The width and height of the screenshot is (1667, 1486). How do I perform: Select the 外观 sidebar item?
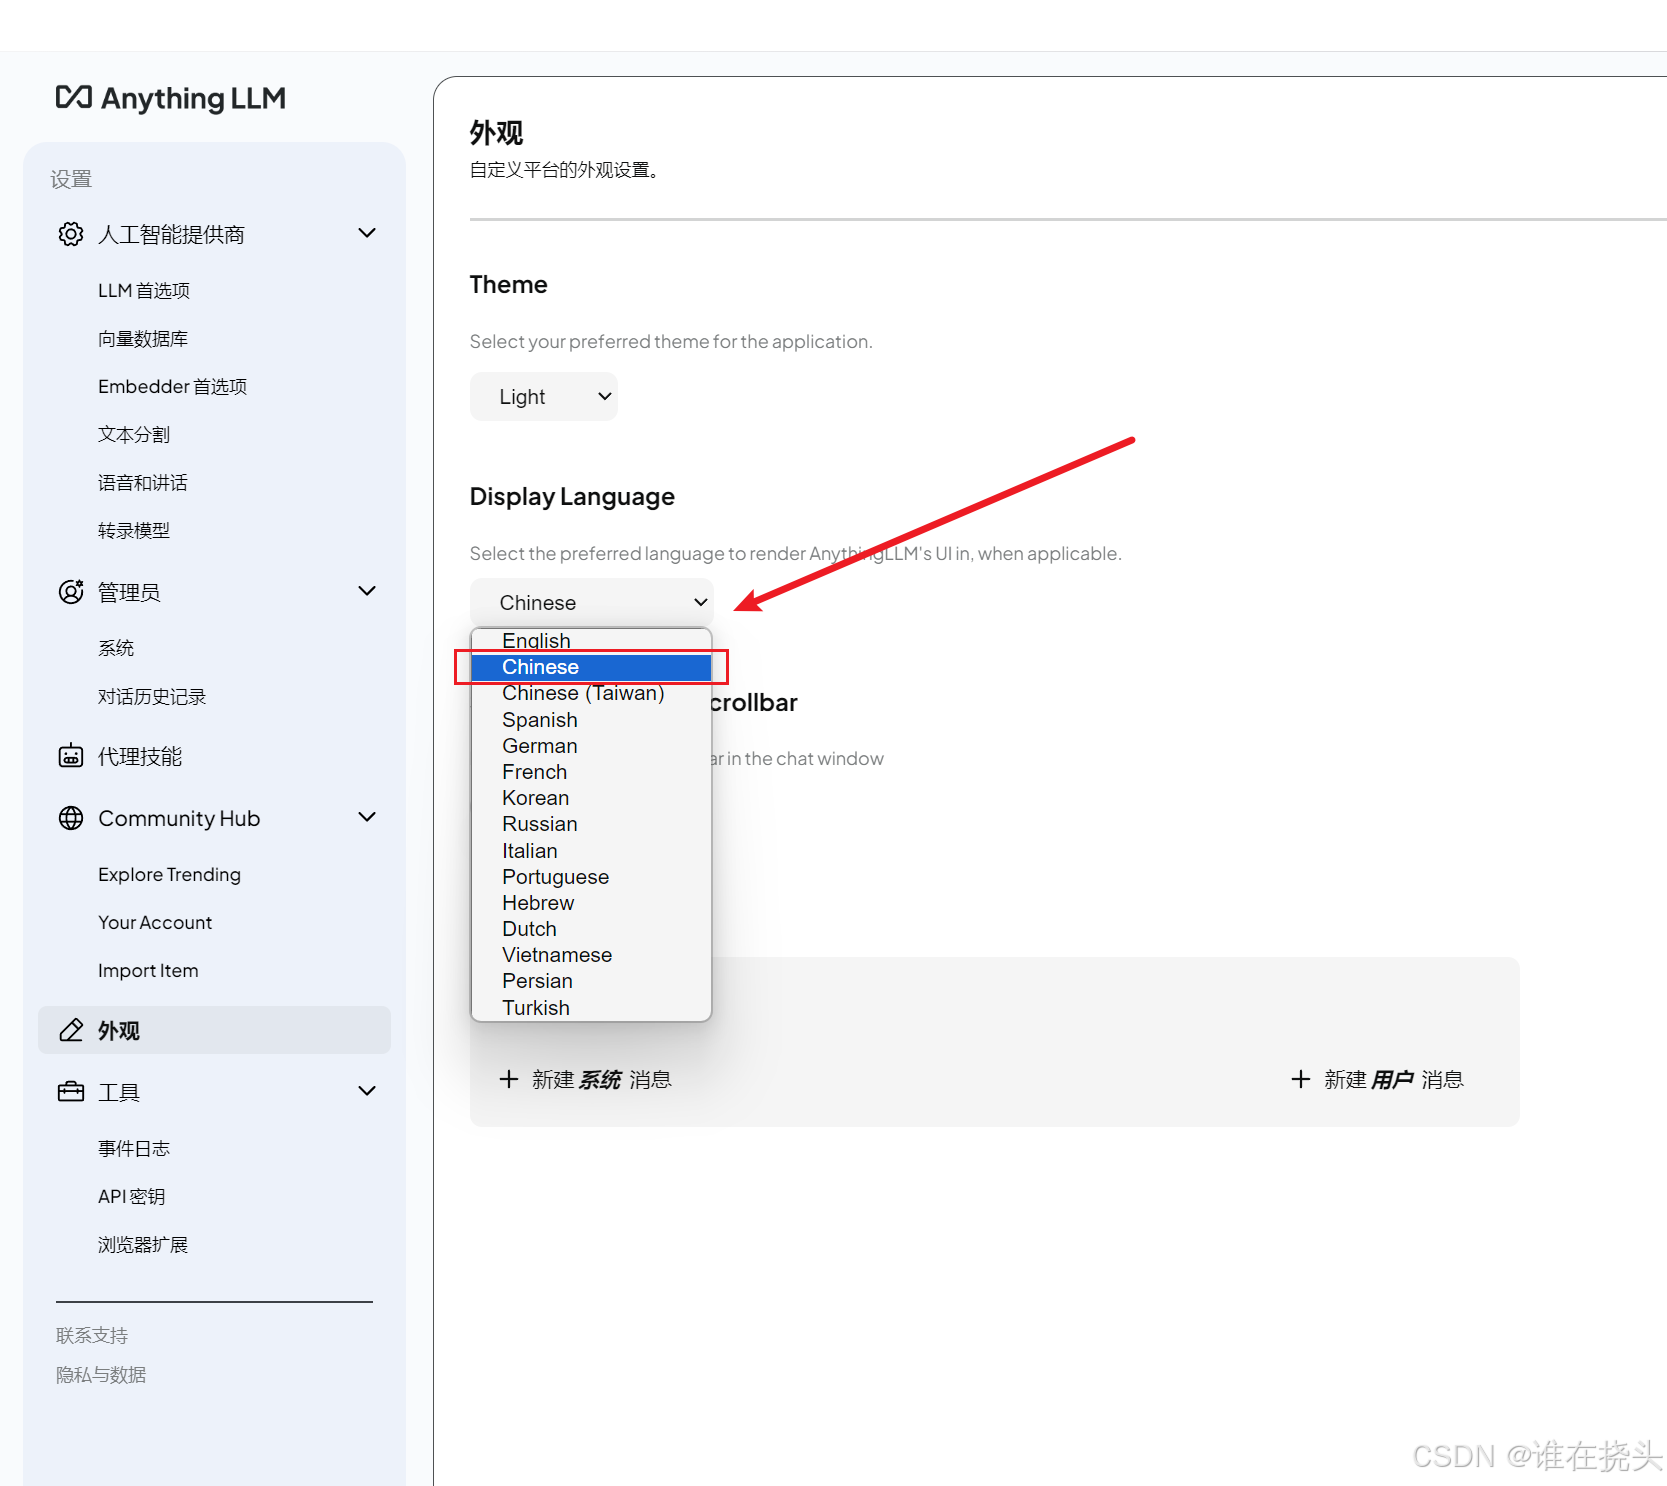214,1030
